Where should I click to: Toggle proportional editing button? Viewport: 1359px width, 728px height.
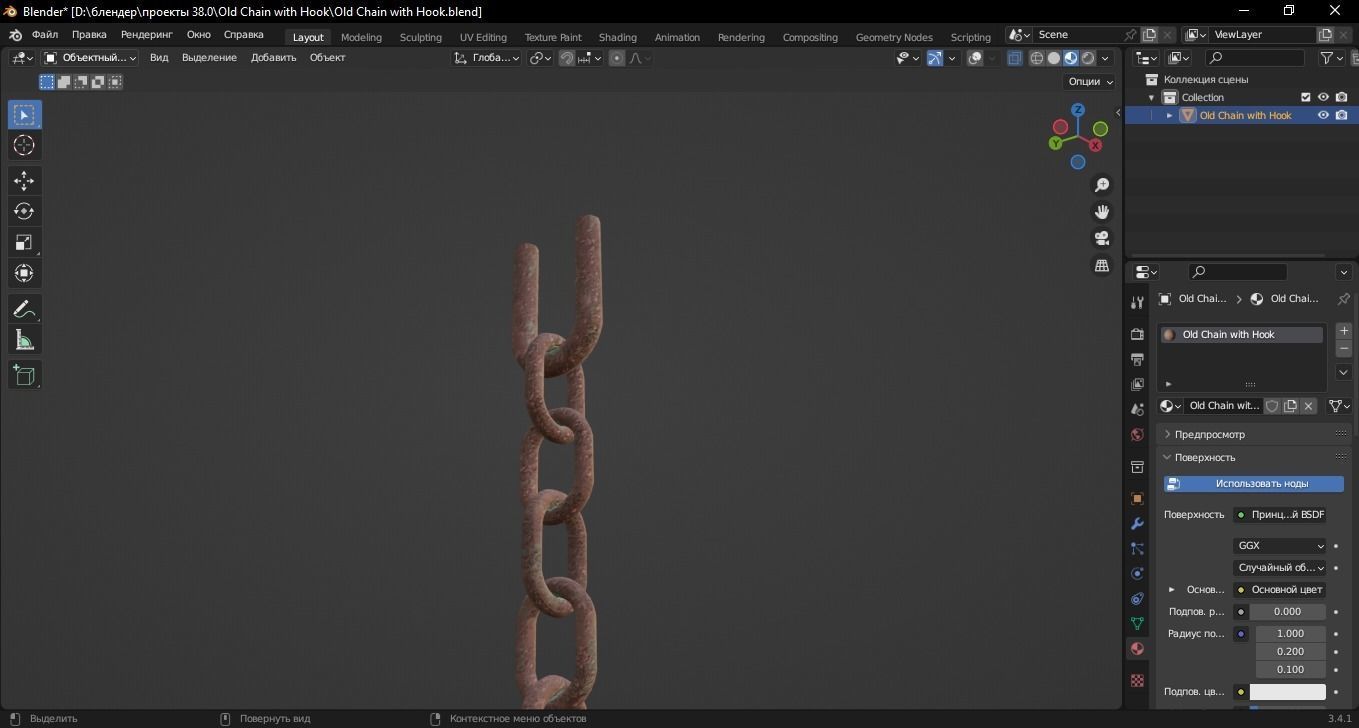click(x=617, y=58)
